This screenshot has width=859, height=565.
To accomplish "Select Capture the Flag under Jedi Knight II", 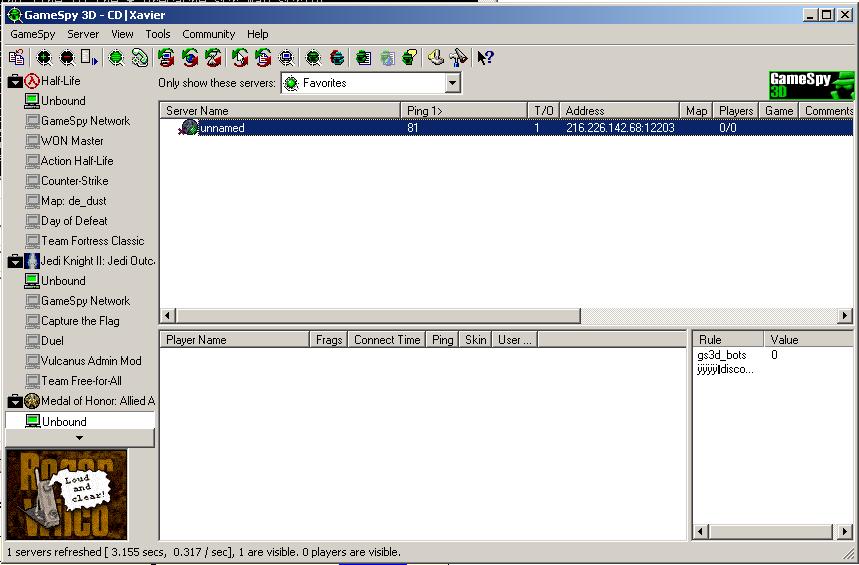I will [x=80, y=321].
